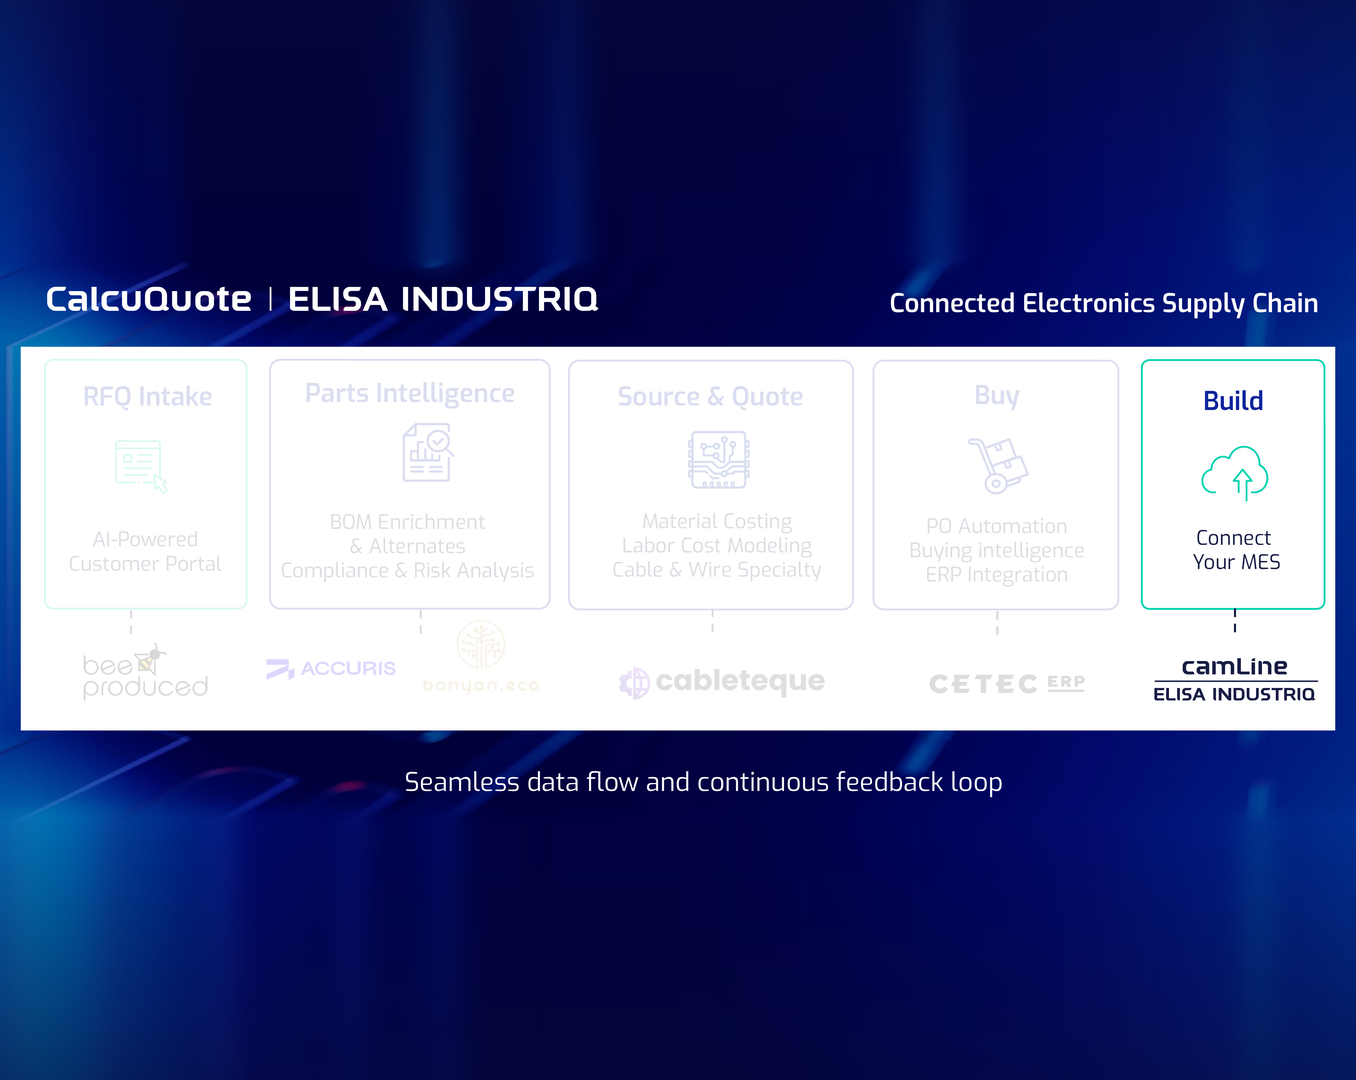The height and width of the screenshot is (1080, 1356).
Task: Click the ERP Integration text
Action: pos(997,575)
